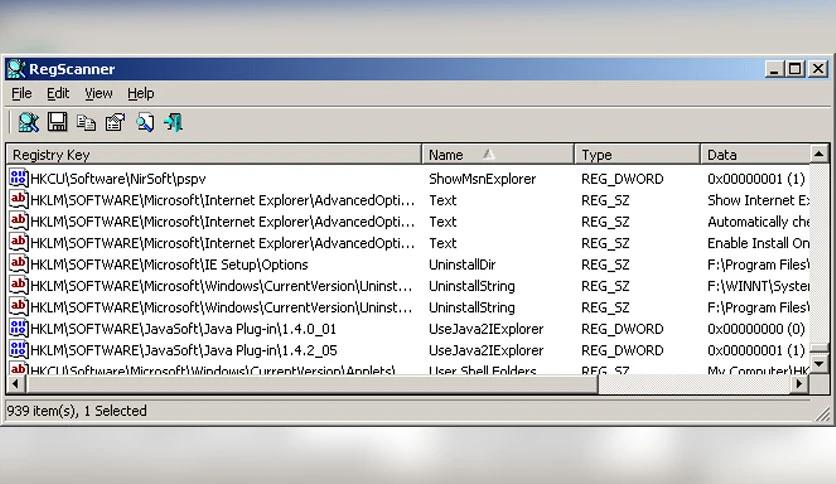Open the Edit menu
Viewport: 836px width, 484px height.
click(x=58, y=93)
